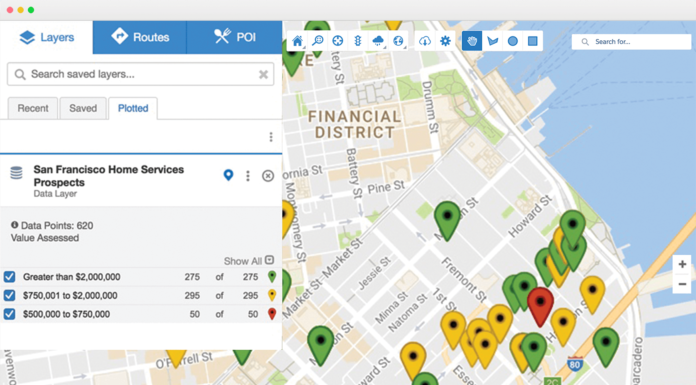The width and height of the screenshot is (696, 385).
Task: Clear saved layers search with X
Action: coord(263,74)
